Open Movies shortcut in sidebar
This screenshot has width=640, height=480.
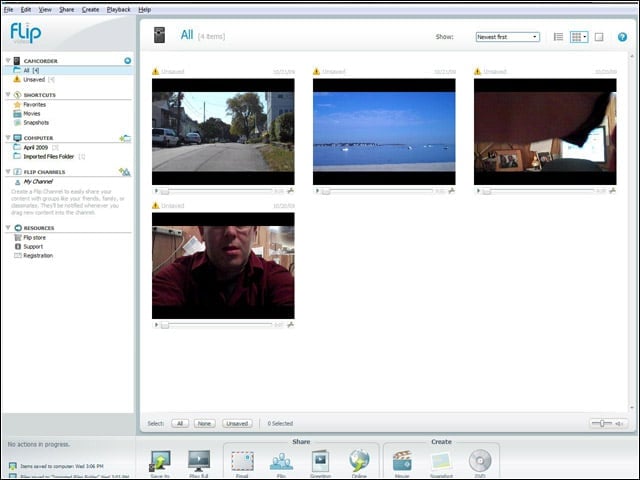[x=31, y=113]
